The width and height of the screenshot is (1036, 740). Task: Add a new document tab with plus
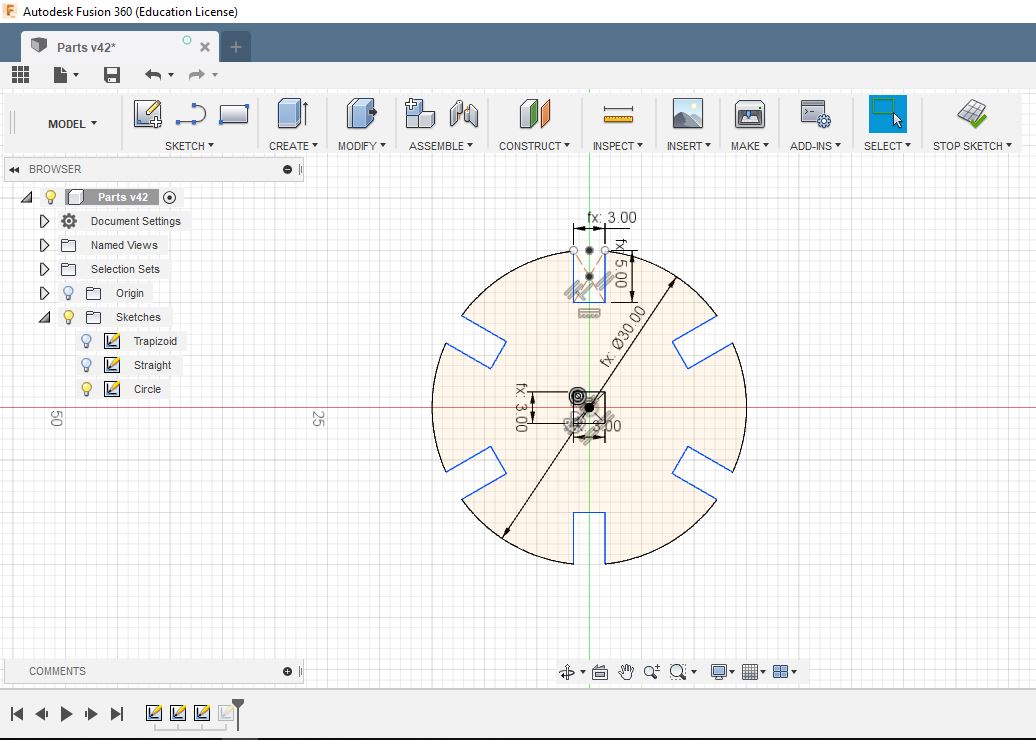(236, 47)
